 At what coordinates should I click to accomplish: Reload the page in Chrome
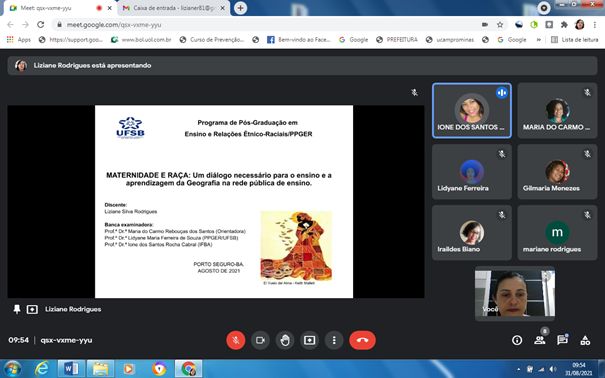(41, 25)
